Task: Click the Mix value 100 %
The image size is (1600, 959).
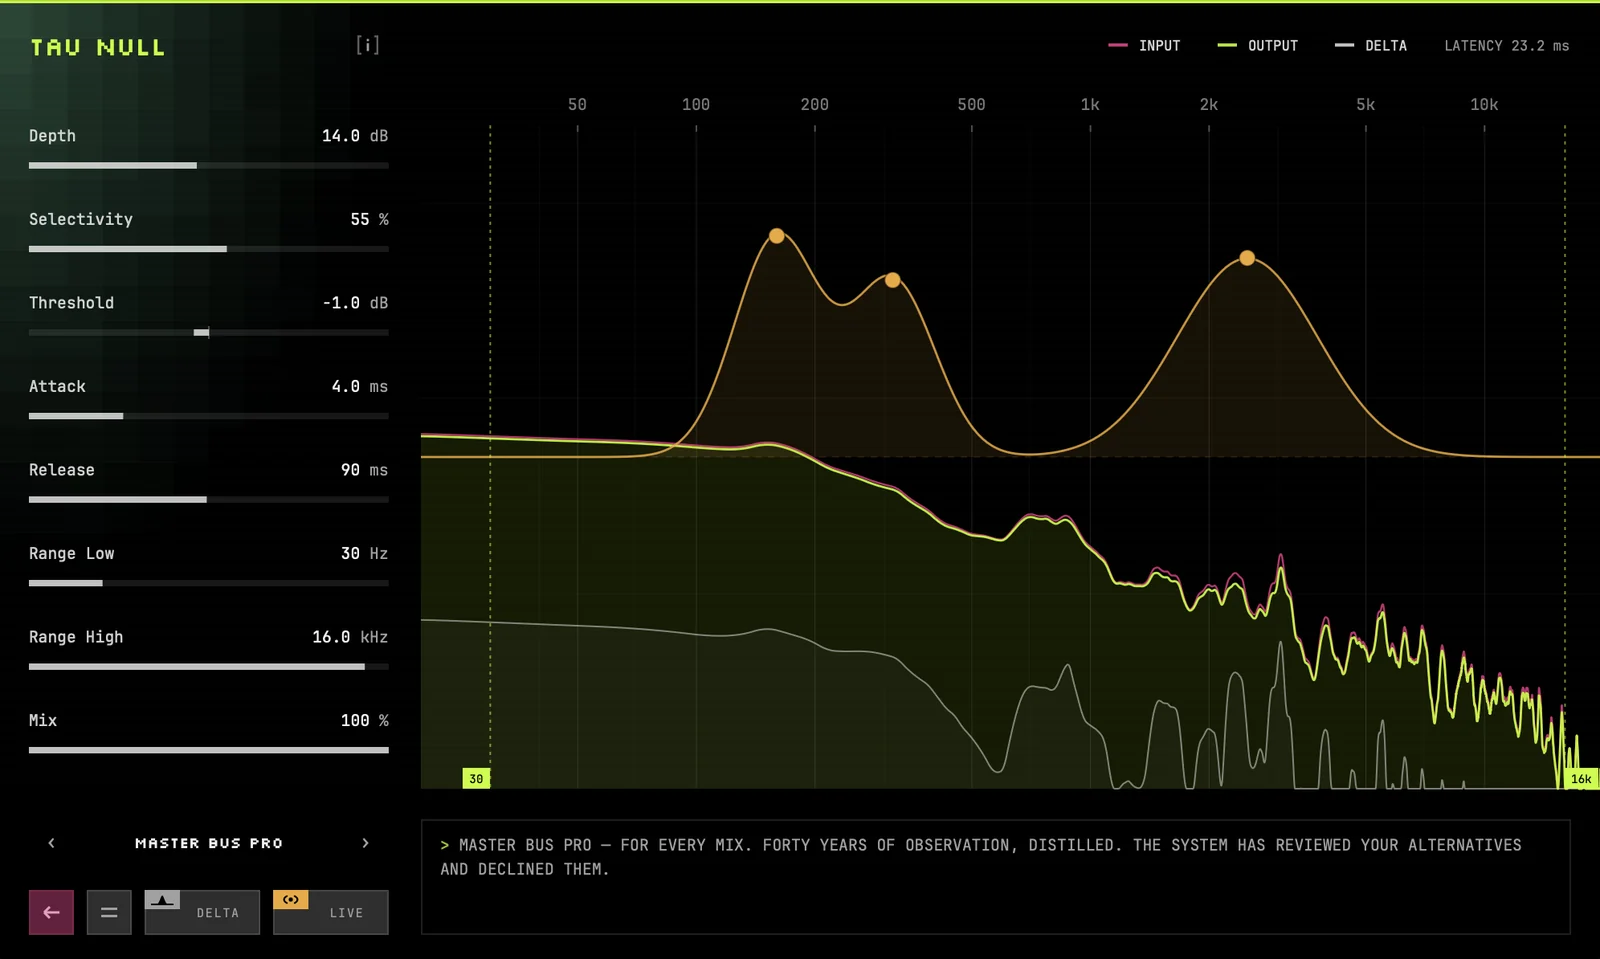Action: [x=364, y=720]
